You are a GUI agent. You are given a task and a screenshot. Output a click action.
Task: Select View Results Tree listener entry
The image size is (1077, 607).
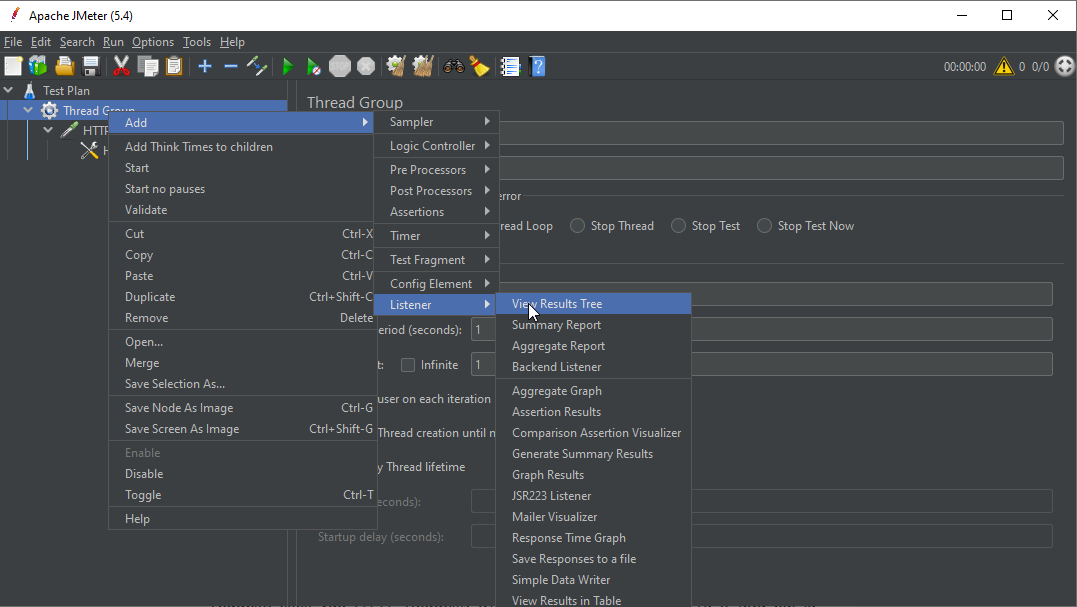tap(556, 303)
